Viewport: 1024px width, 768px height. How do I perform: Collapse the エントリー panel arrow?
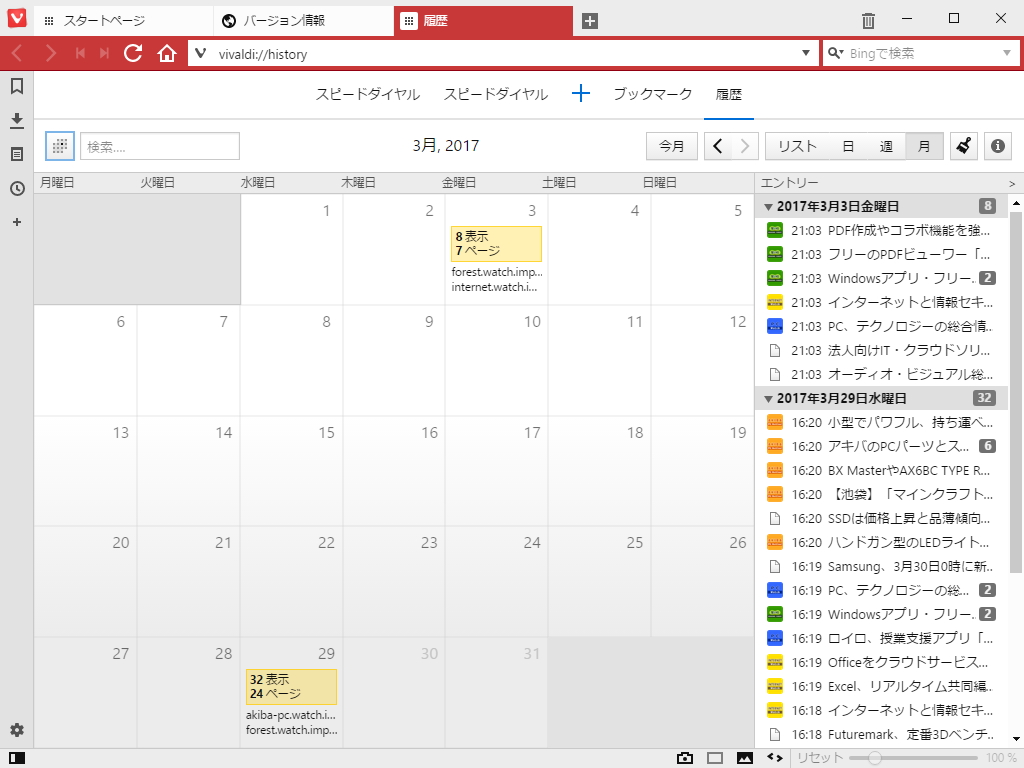pos(1012,184)
